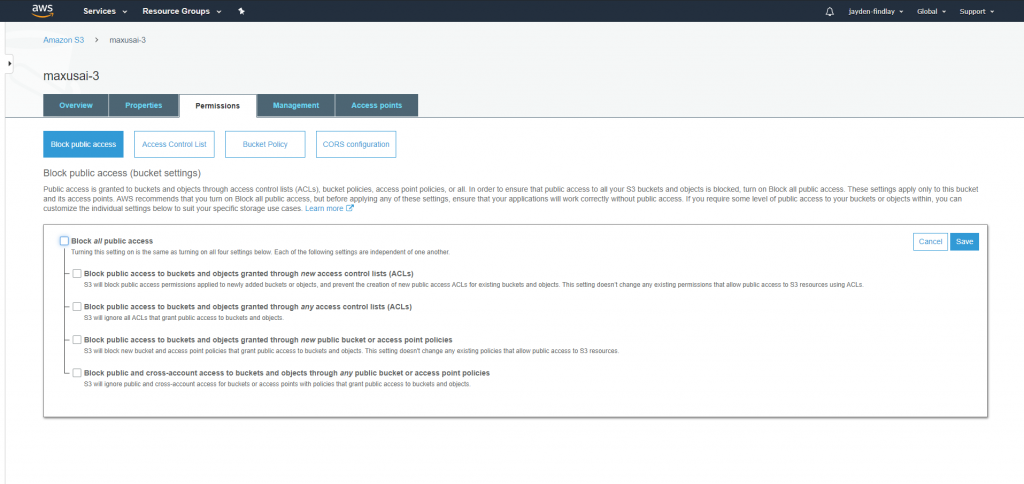
Task: Follow the Amazon S3 breadcrumb link
Action: [x=63, y=40]
